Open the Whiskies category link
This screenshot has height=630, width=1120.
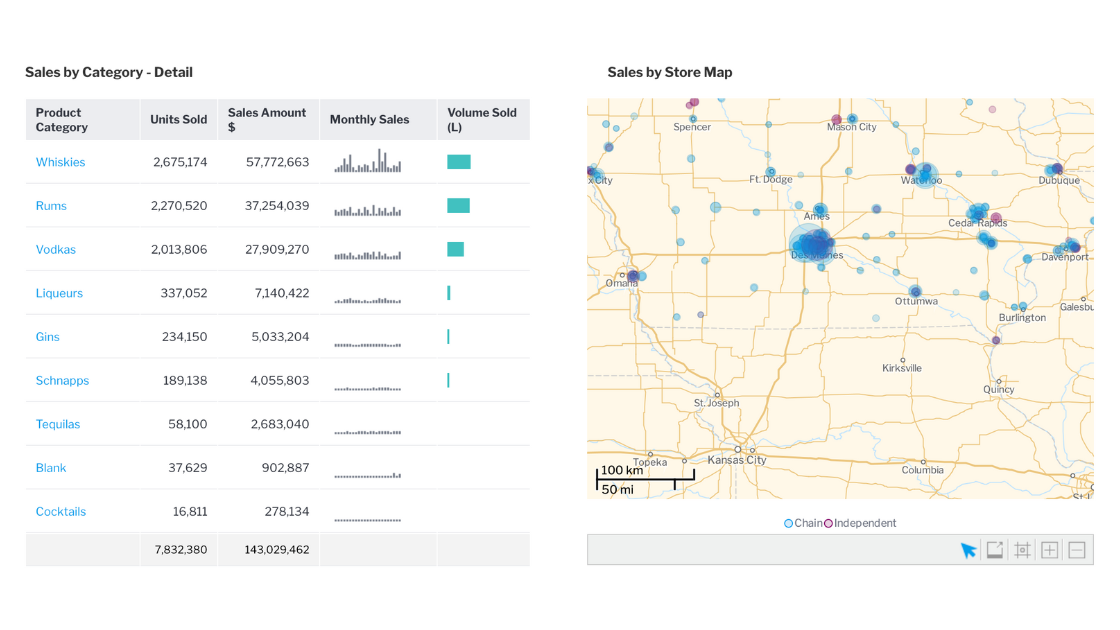pyautogui.click(x=60, y=162)
